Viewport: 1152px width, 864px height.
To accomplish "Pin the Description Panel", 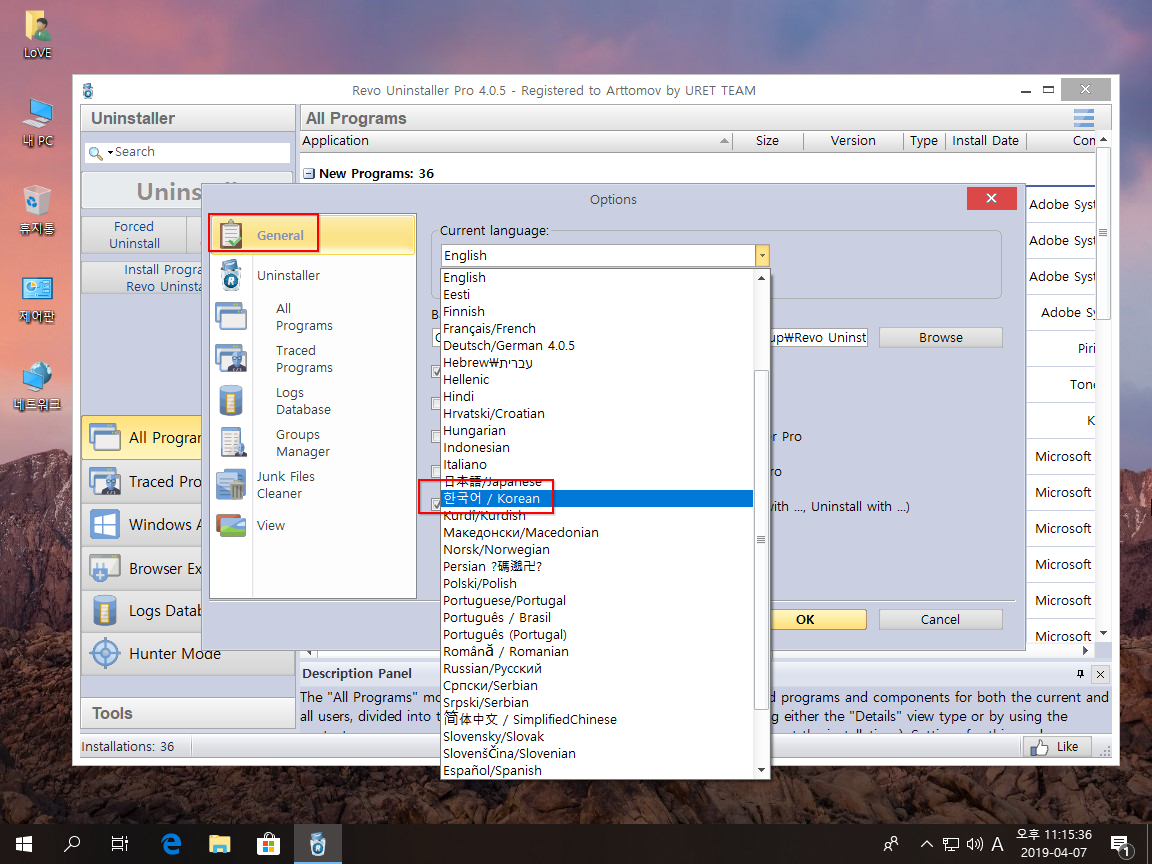I will (x=1080, y=674).
